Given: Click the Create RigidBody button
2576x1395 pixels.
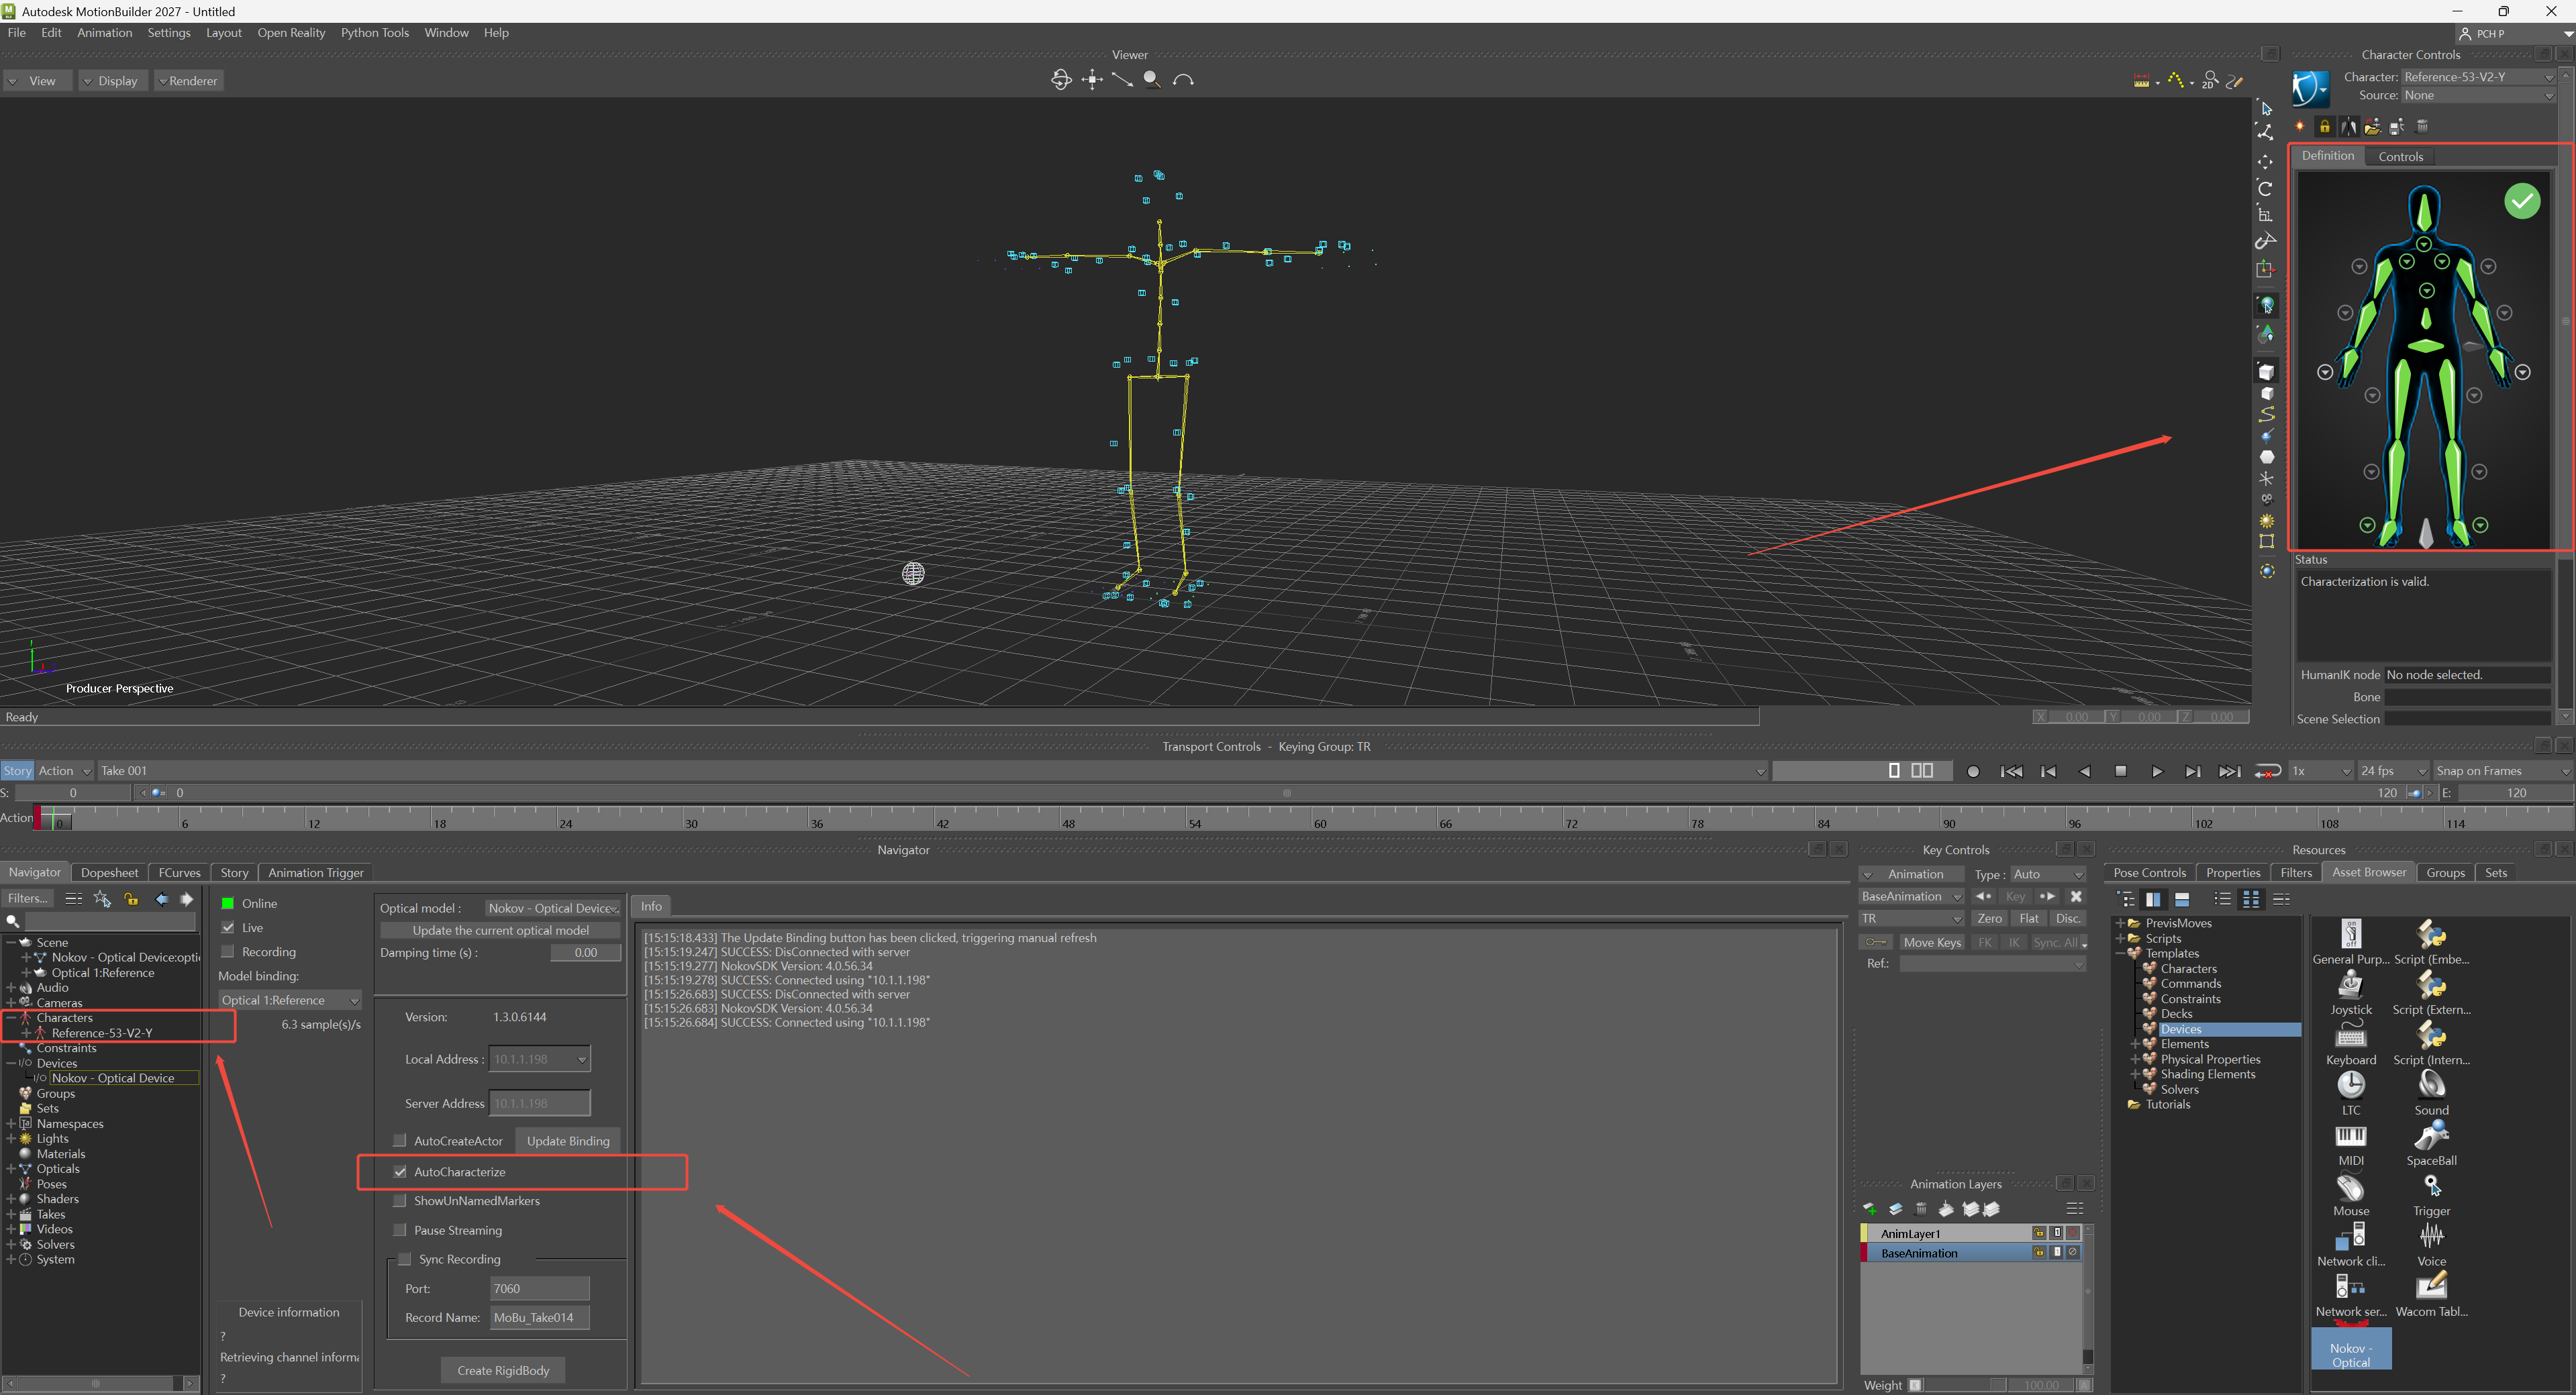Looking at the screenshot, I should pos(503,1370).
